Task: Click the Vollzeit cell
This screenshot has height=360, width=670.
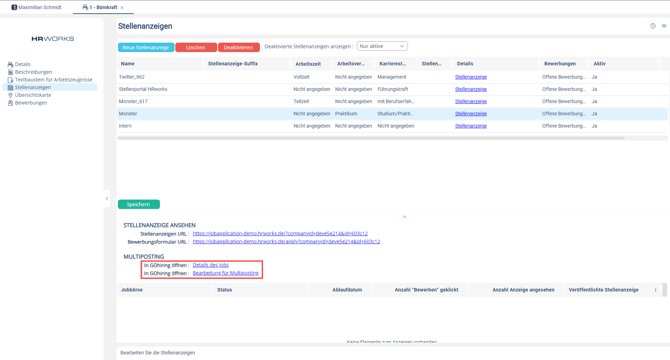Action: pos(301,77)
